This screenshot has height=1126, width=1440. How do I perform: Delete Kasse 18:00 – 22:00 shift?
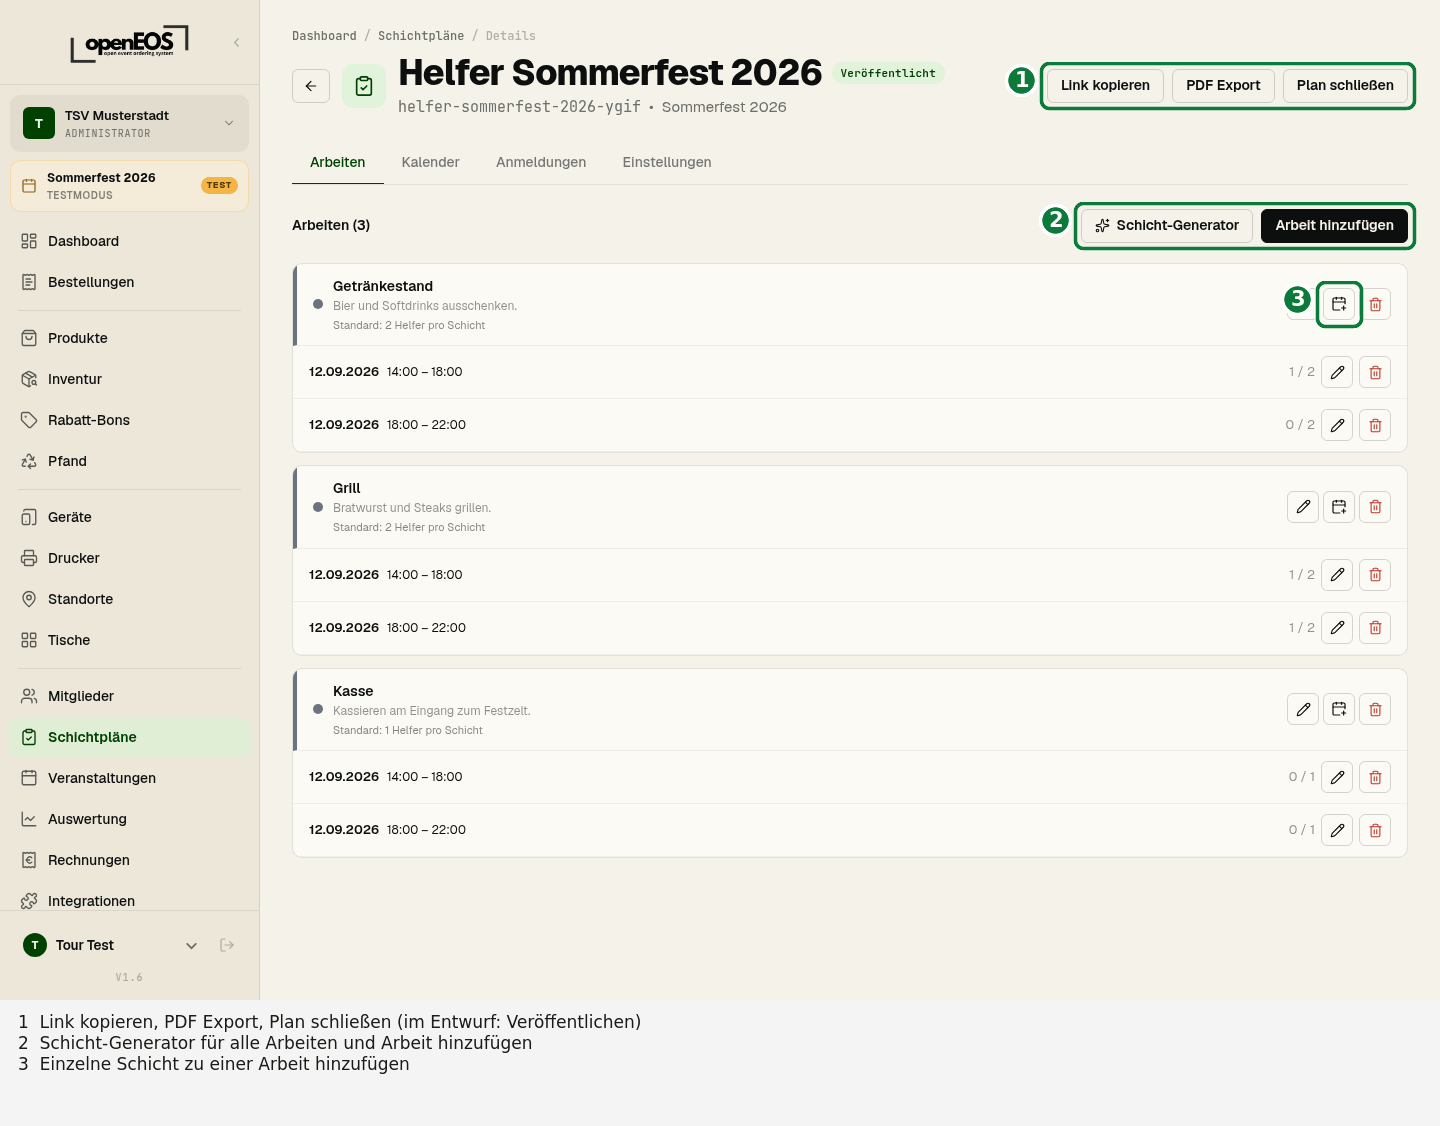coord(1375,830)
